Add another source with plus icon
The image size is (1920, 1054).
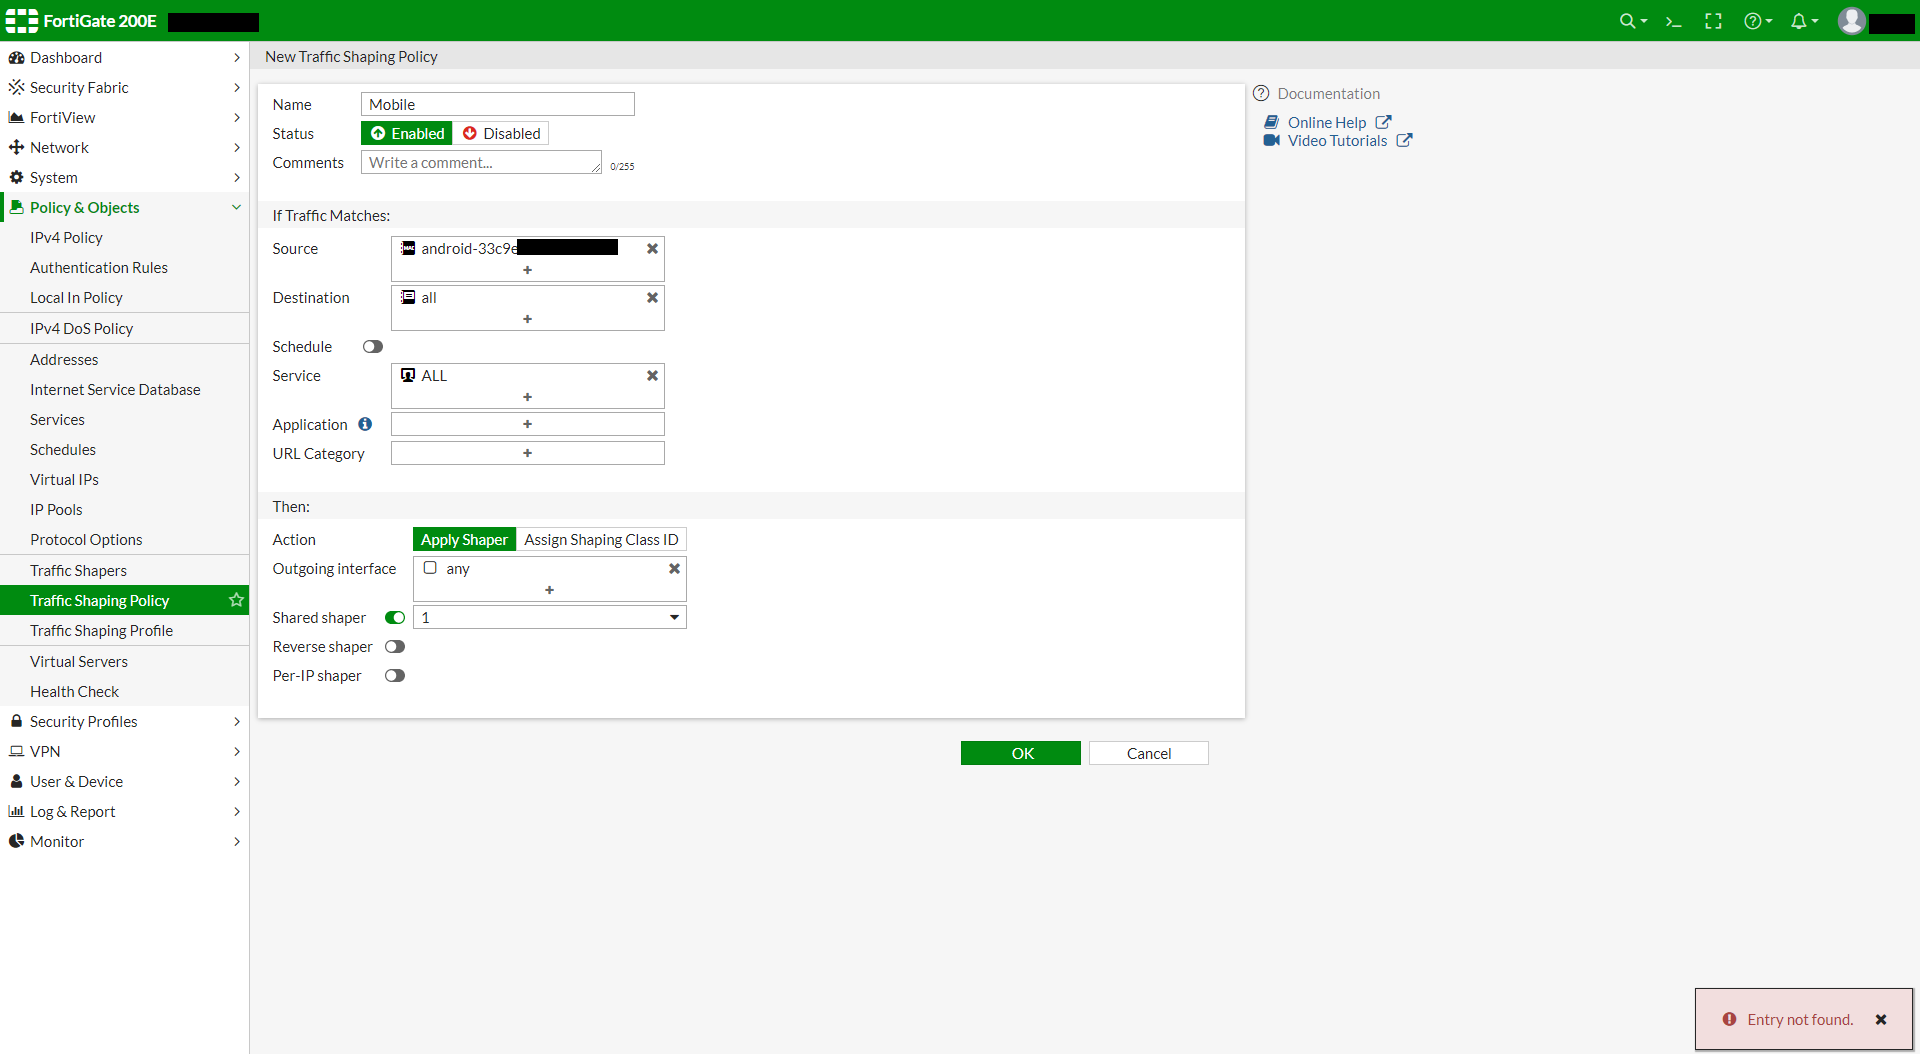point(527,270)
